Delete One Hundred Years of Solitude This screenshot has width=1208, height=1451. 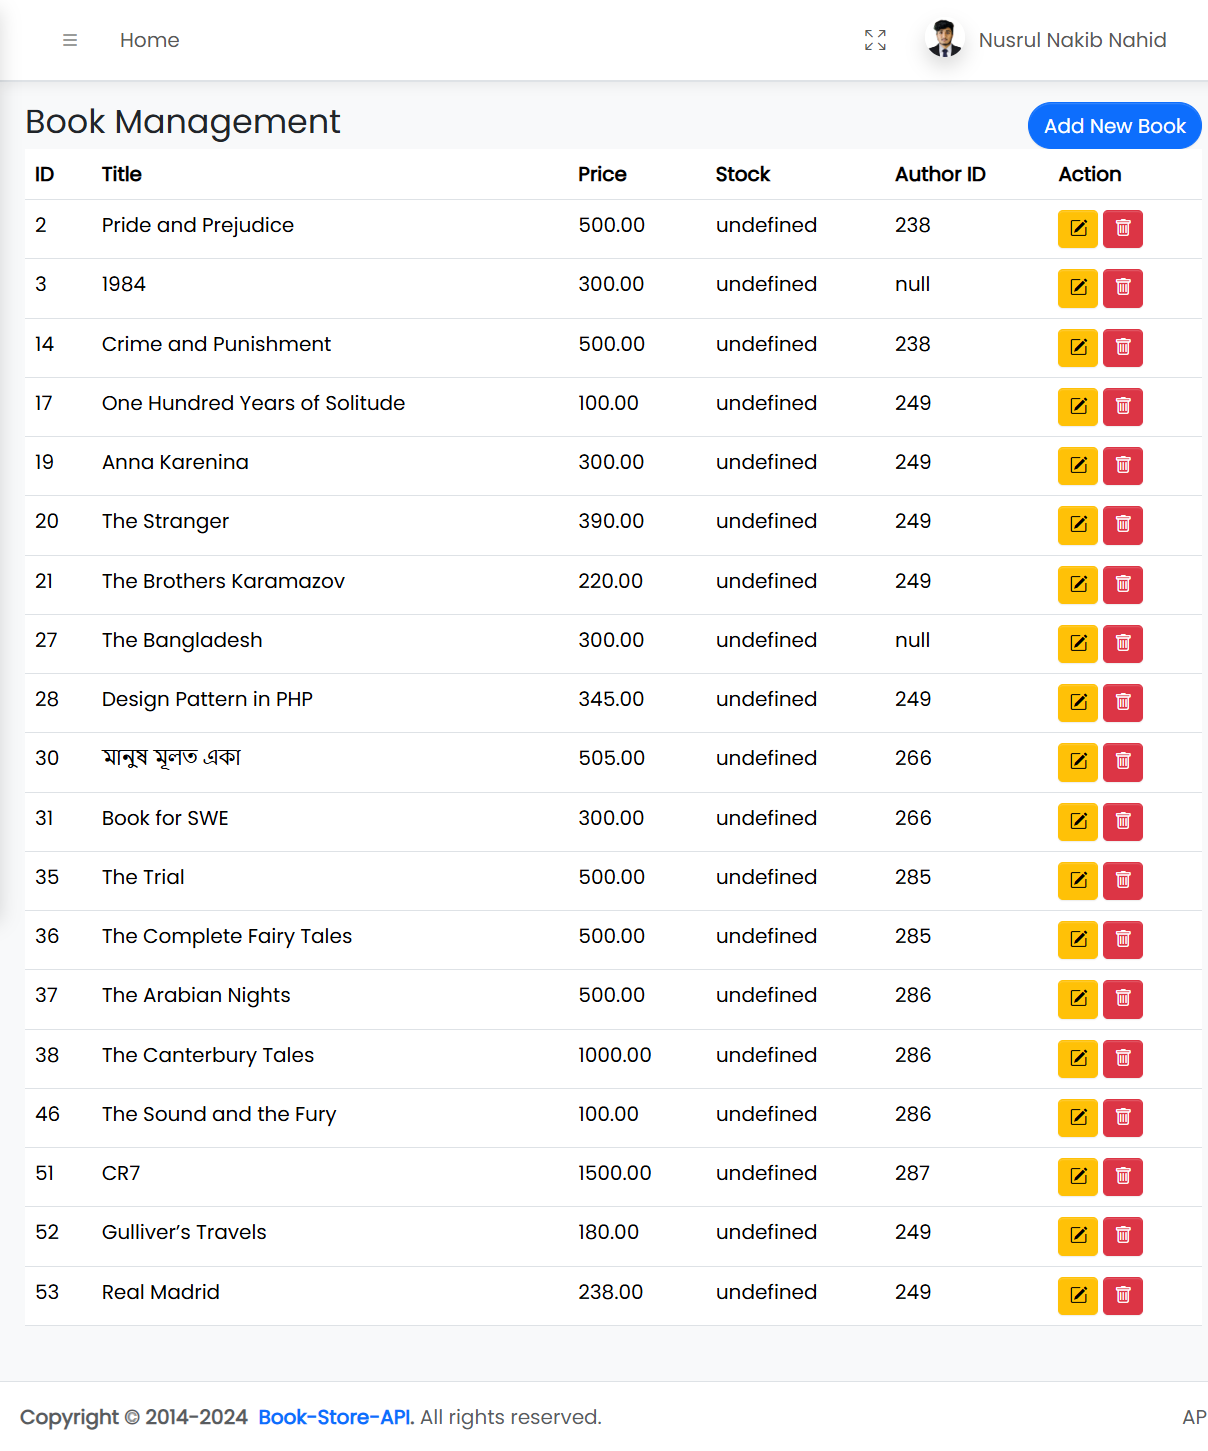[x=1122, y=407]
